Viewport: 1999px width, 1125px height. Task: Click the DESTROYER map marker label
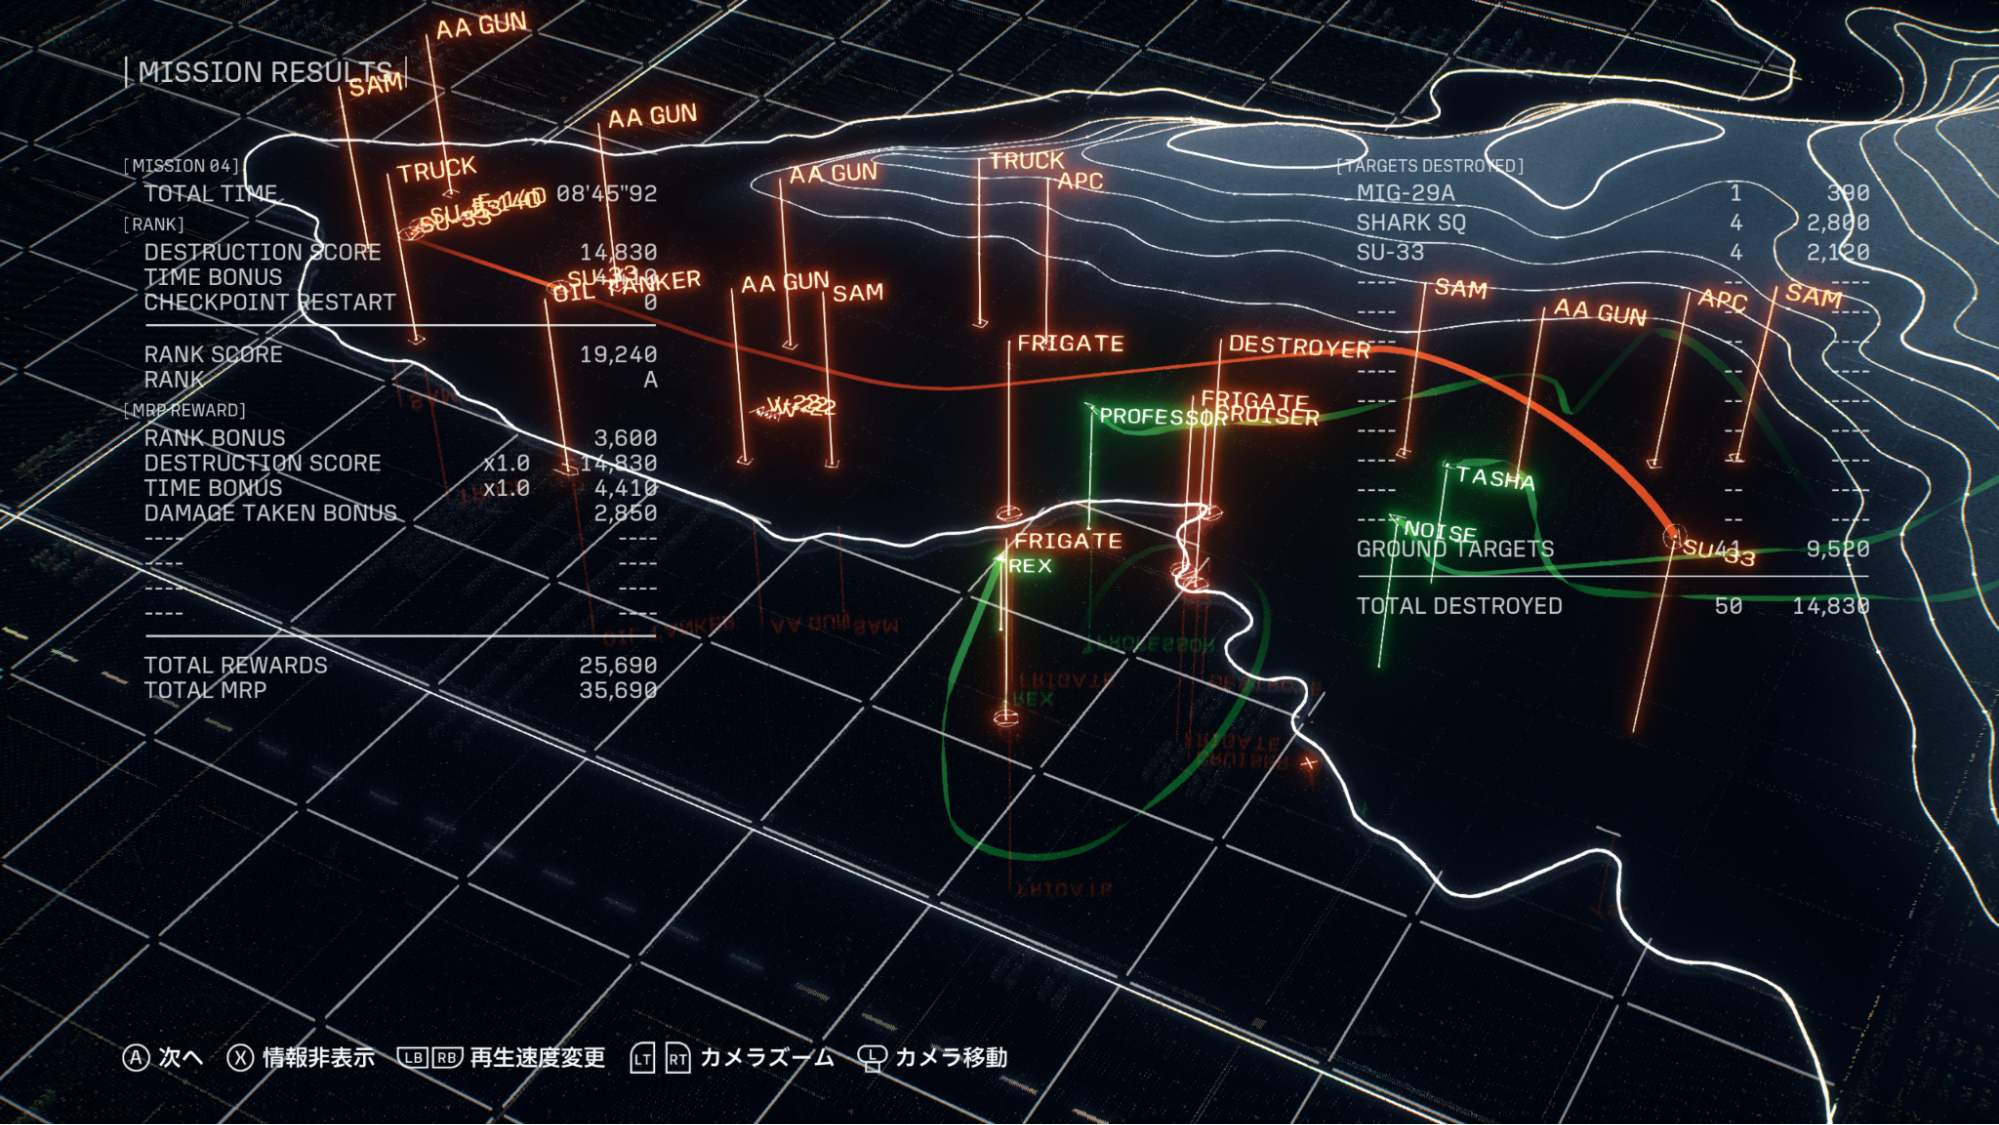pyautogui.click(x=1299, y=346)
